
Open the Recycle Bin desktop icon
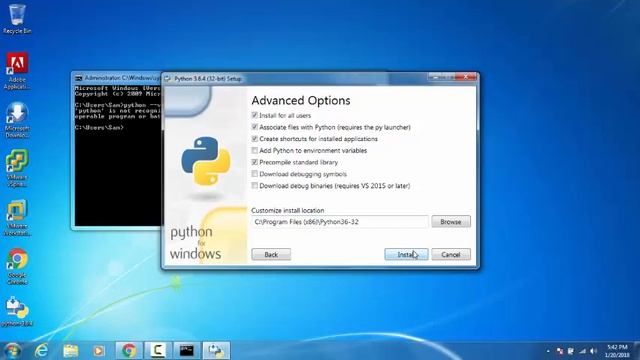click(x=17, y=19)
